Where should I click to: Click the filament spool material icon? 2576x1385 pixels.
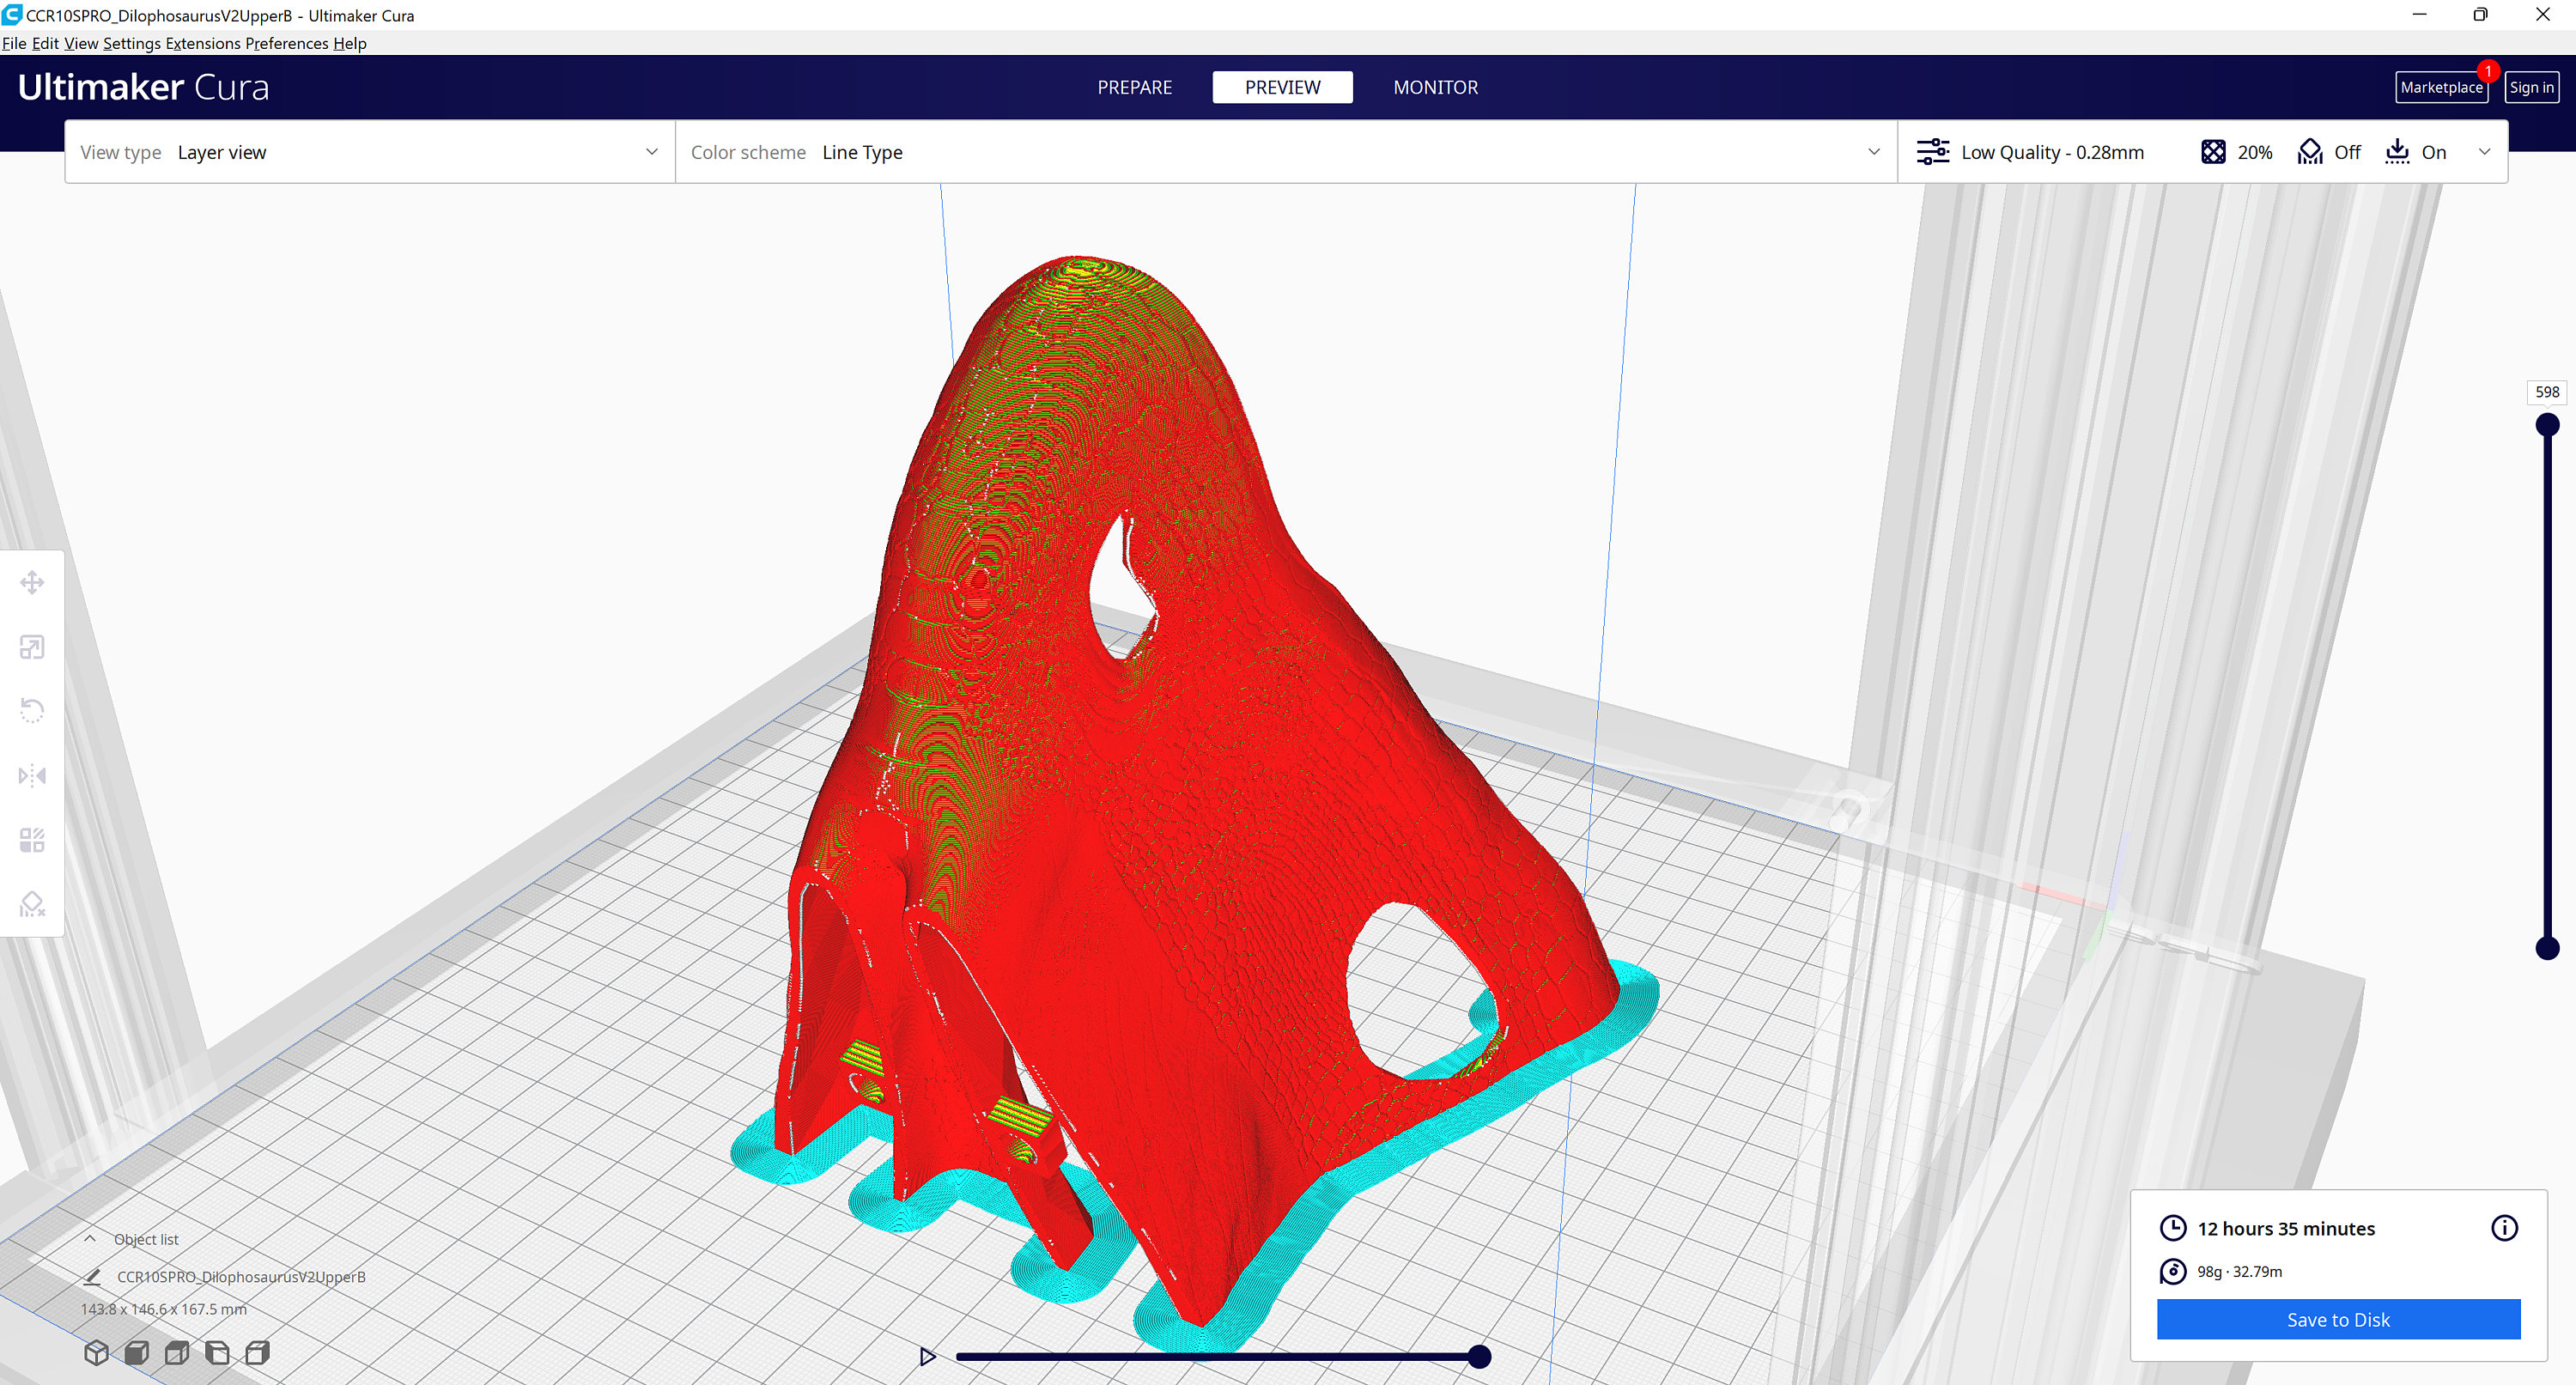coord(2172,1272)
